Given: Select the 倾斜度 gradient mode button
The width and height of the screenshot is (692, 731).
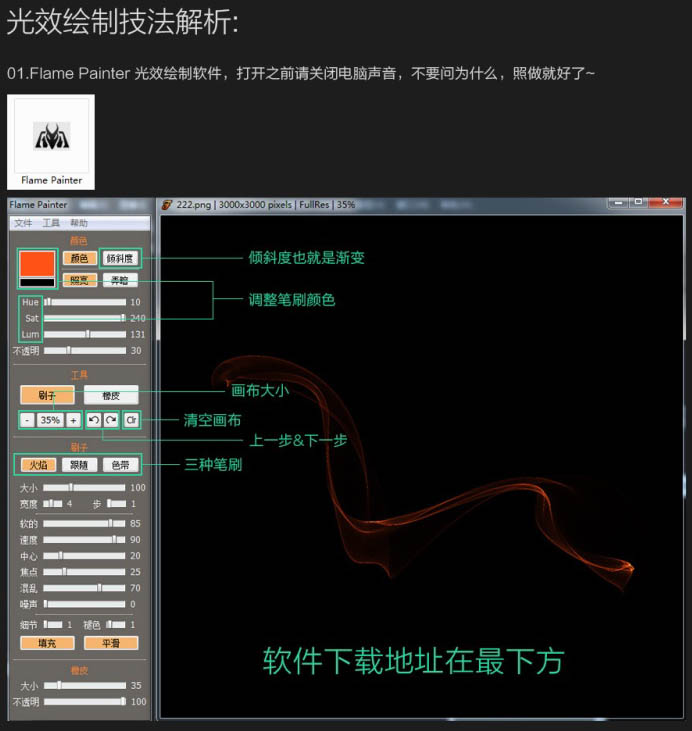Looking at the screenshot, I should [120, 258].
